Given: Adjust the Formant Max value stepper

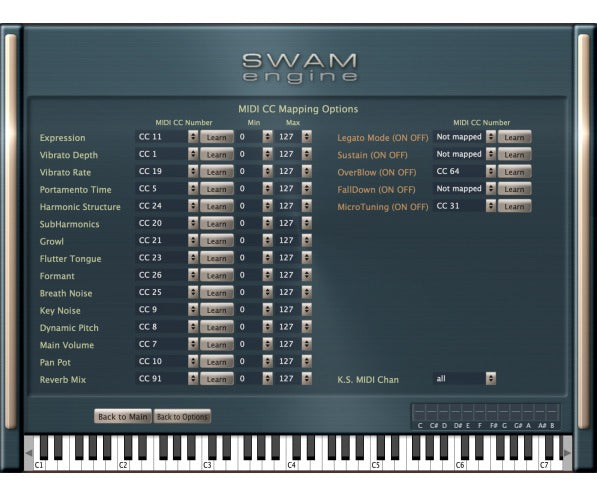Looking at the screenshot, I should pyautogui.click(x=306, y=275).
